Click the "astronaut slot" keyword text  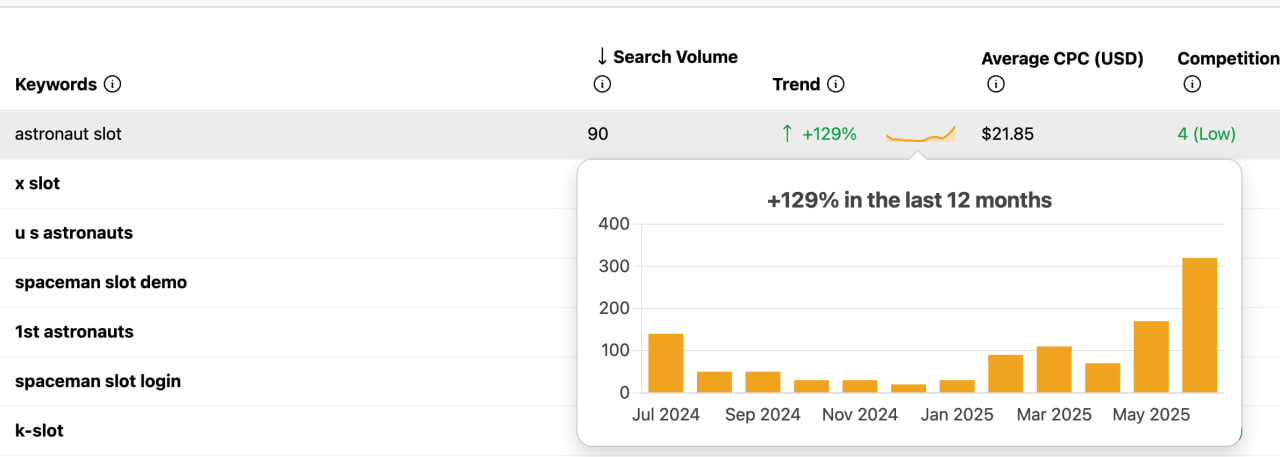coord(68,134)
